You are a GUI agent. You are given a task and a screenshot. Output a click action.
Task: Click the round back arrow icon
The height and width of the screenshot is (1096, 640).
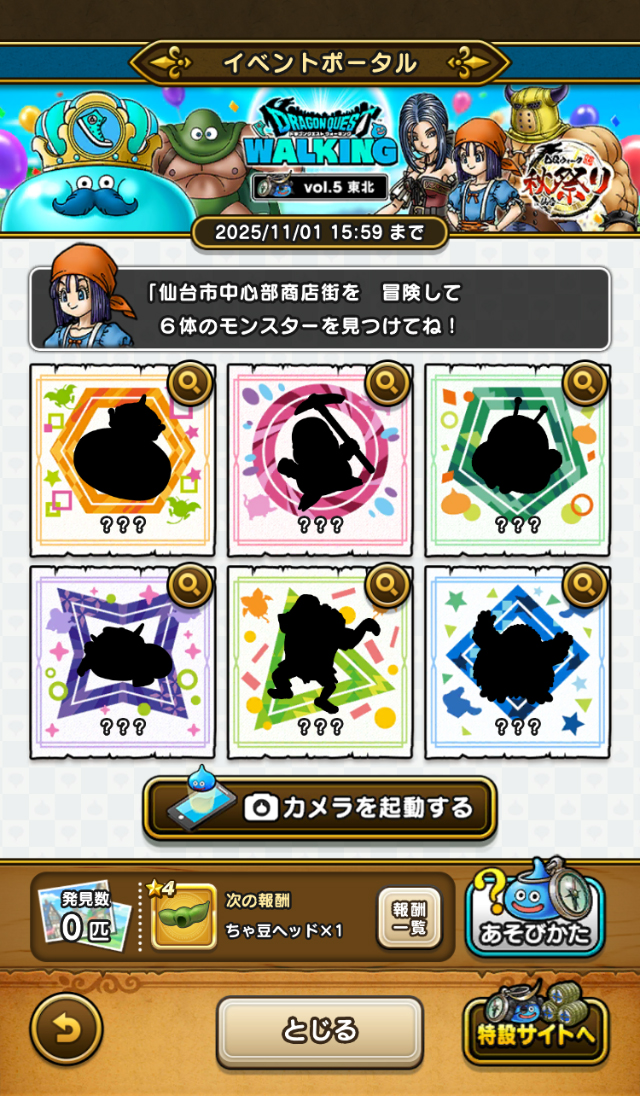tap(66, 1028)
